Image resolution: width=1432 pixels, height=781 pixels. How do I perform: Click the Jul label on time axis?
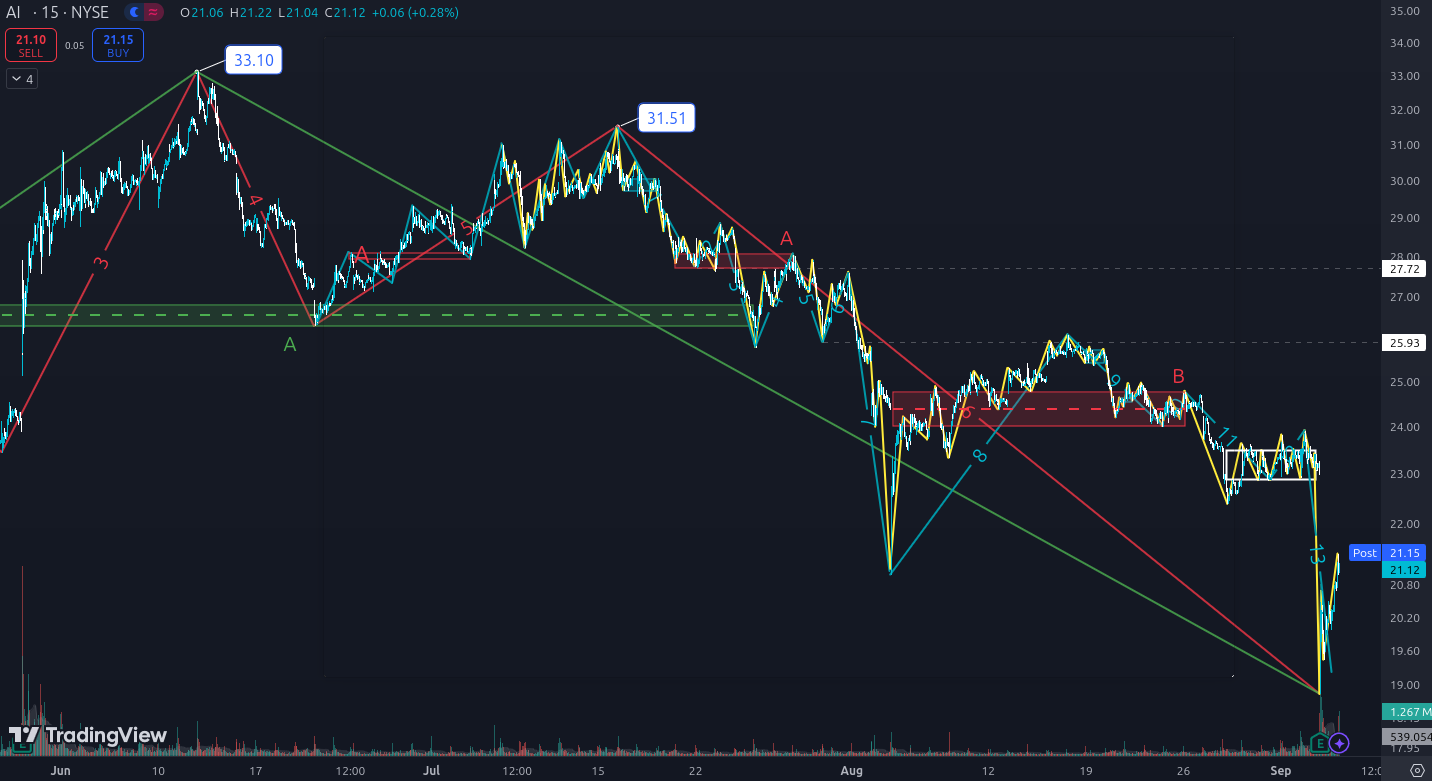point(431,771)
